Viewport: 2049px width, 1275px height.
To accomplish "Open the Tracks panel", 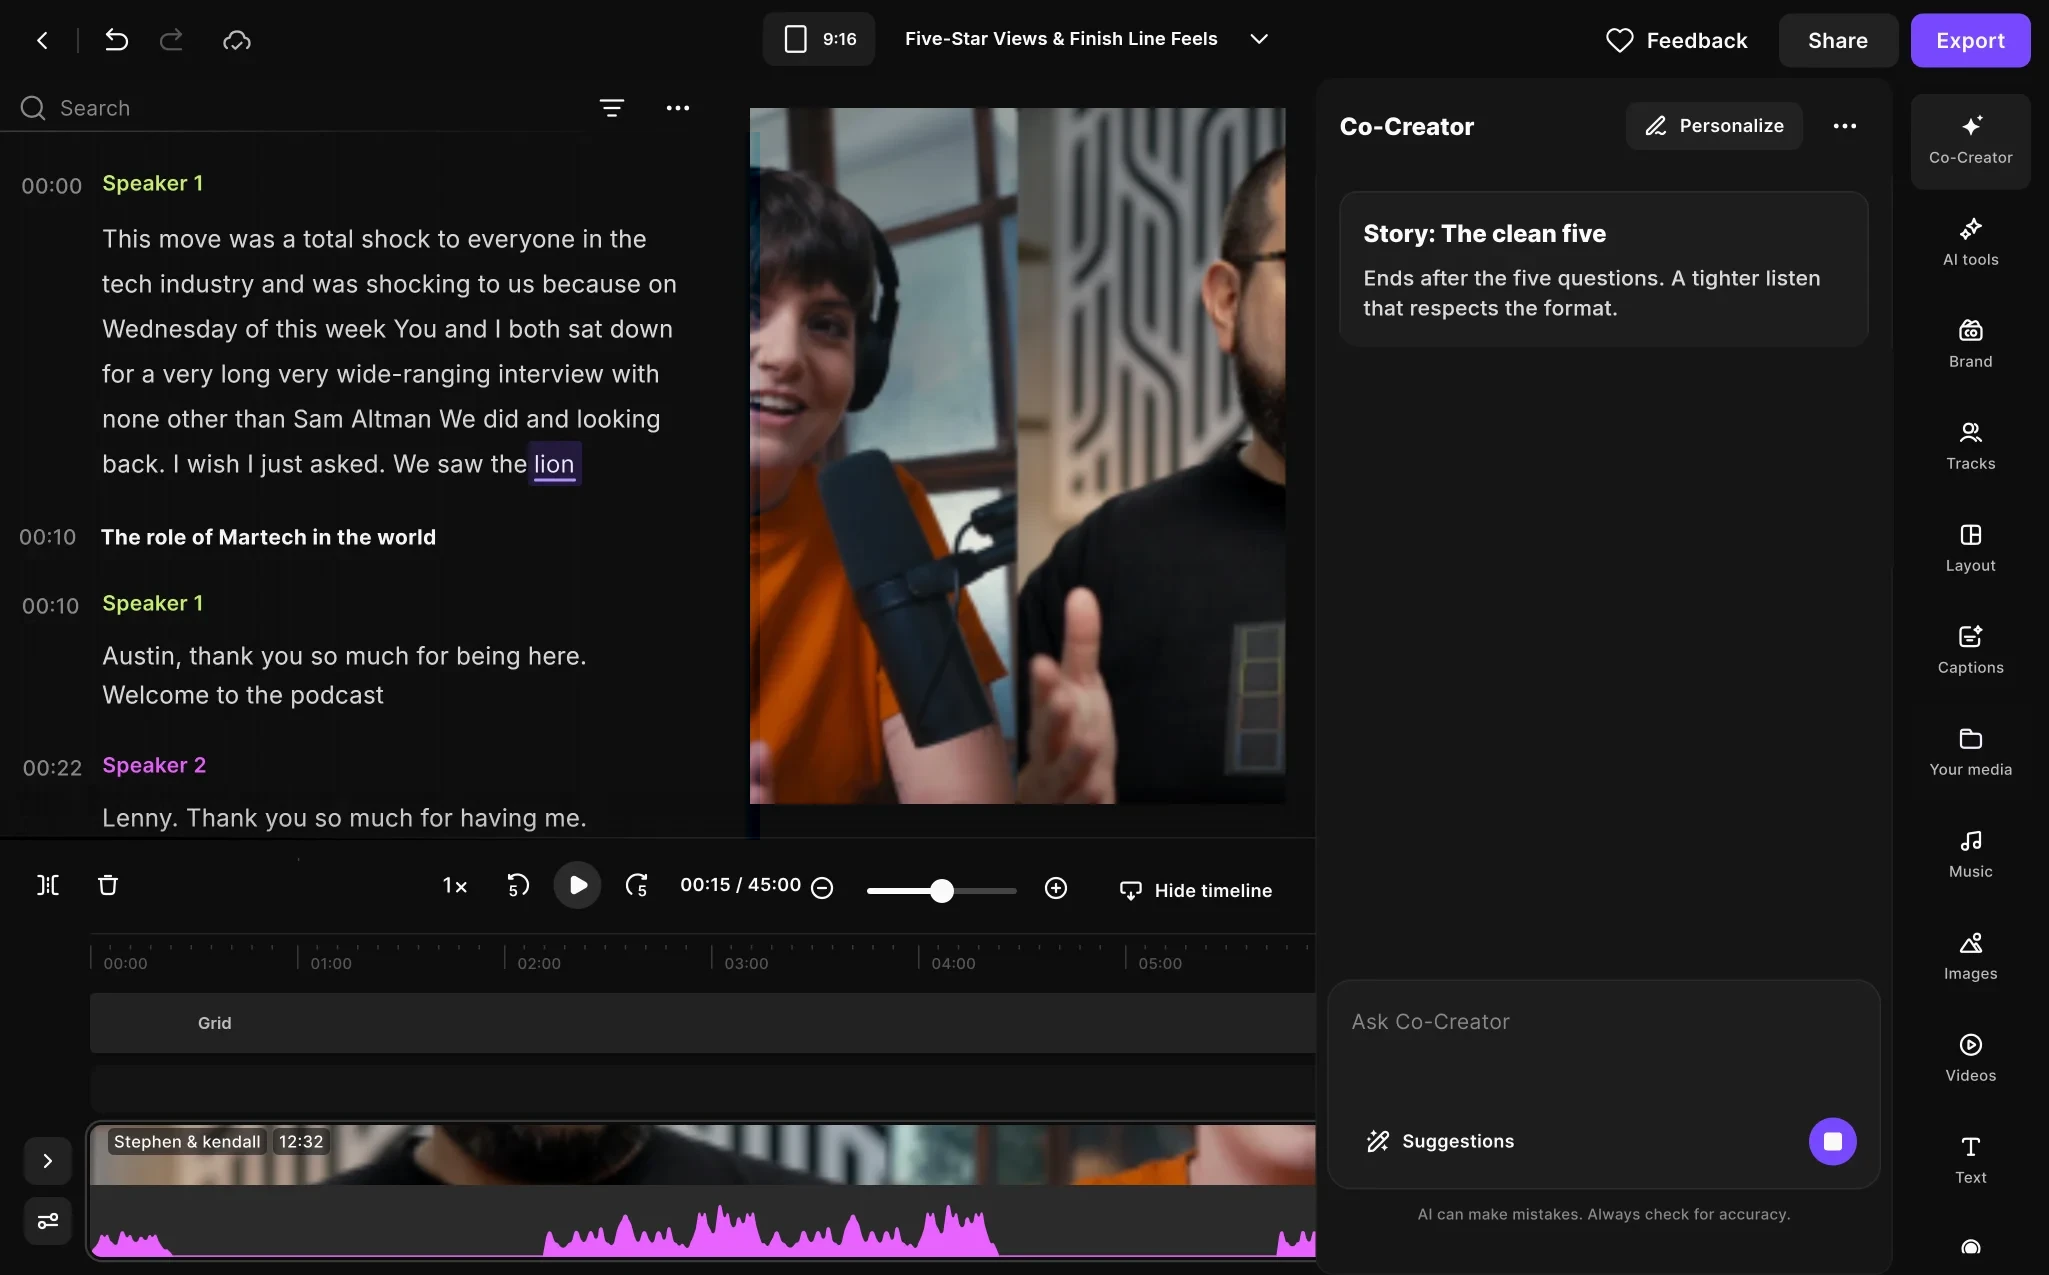I will pos(1970,447).
